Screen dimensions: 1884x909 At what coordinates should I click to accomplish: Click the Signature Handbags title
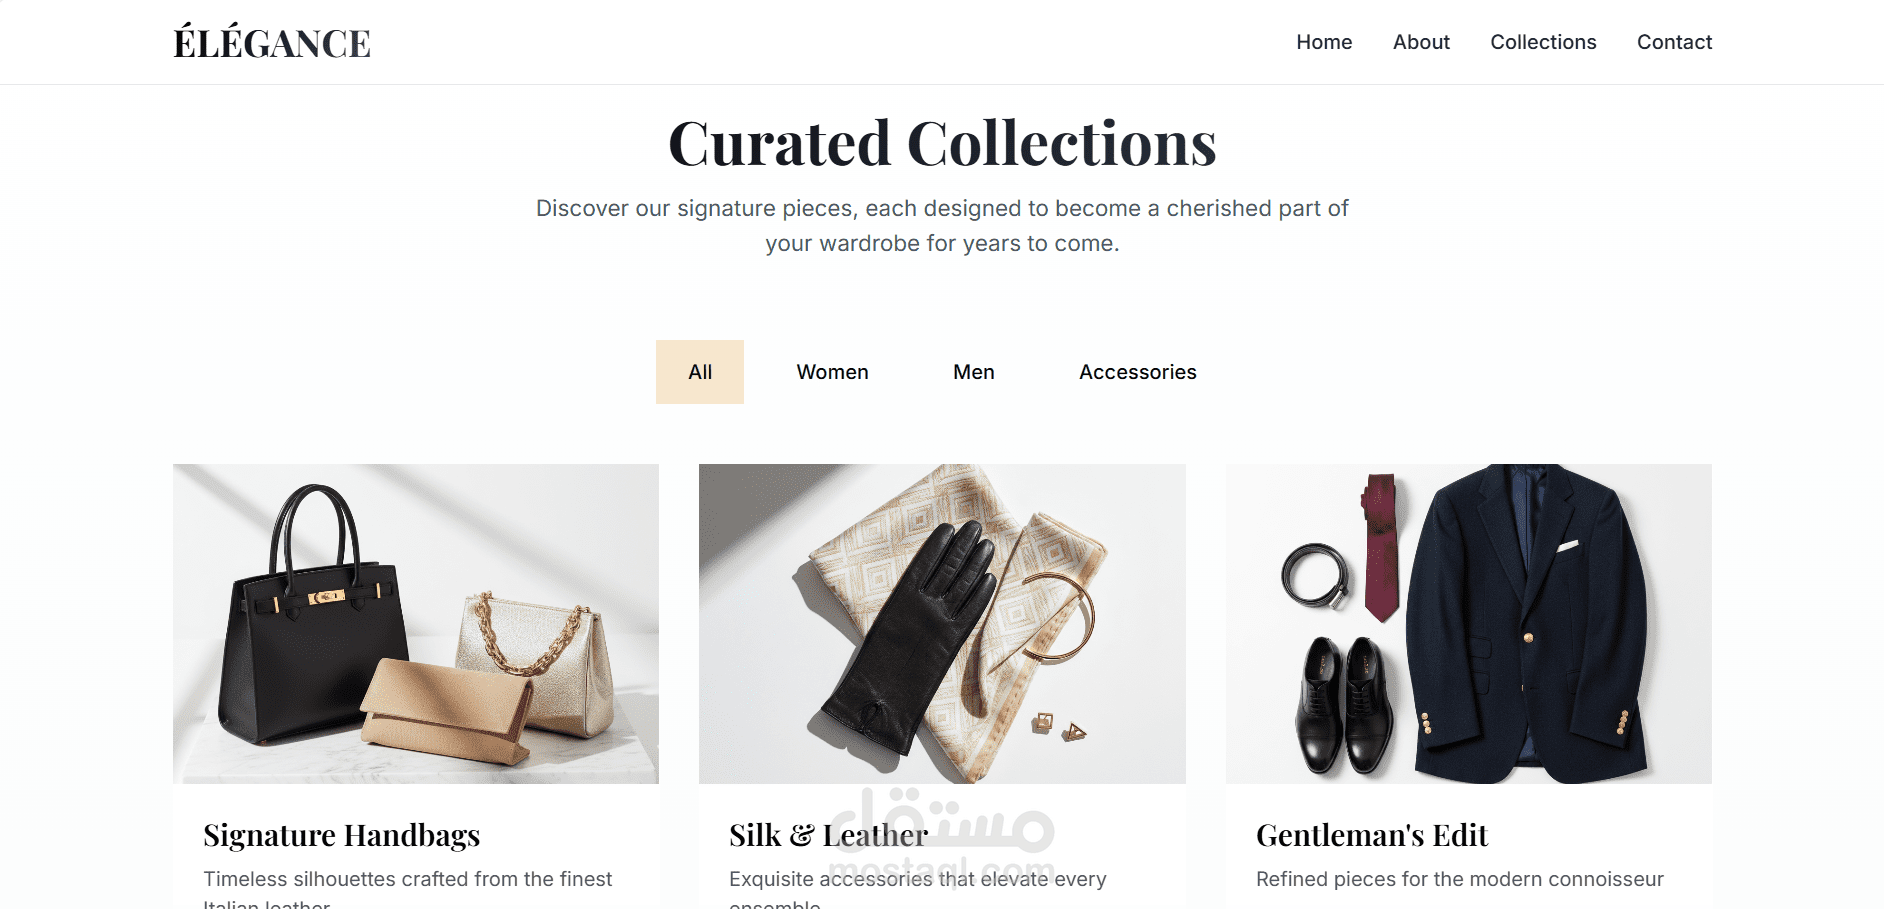tap(342, 835)
